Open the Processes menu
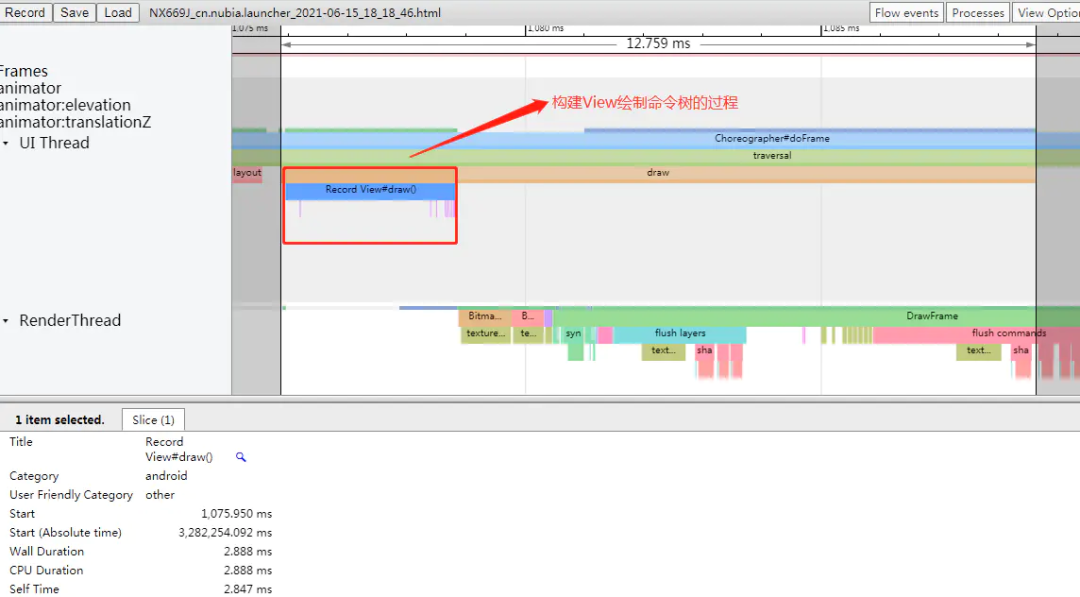Screen dimensions: 1080x597 tap(978, 12)
